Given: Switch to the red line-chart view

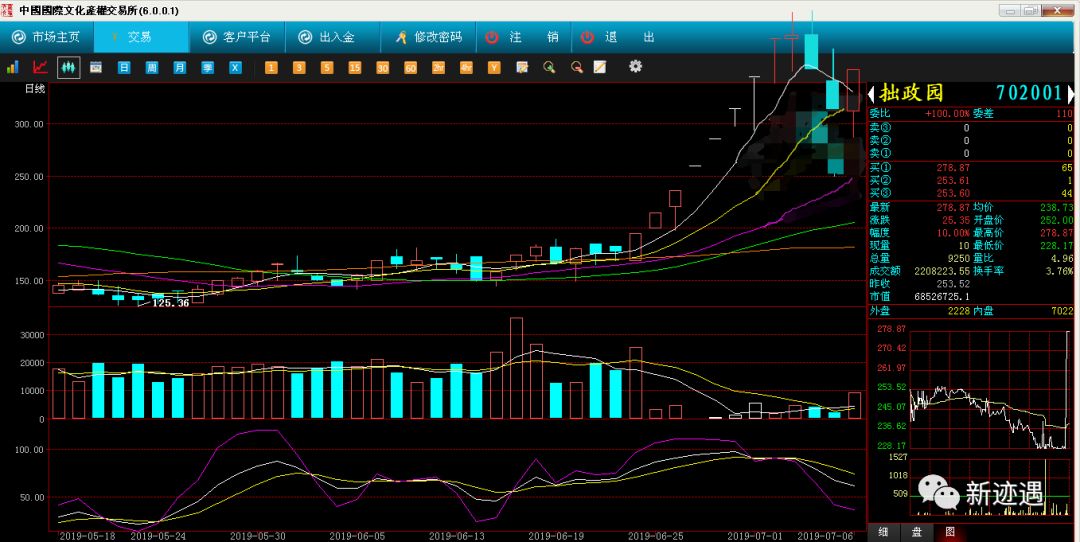Looking at the screenshot, I should [40, 67].
